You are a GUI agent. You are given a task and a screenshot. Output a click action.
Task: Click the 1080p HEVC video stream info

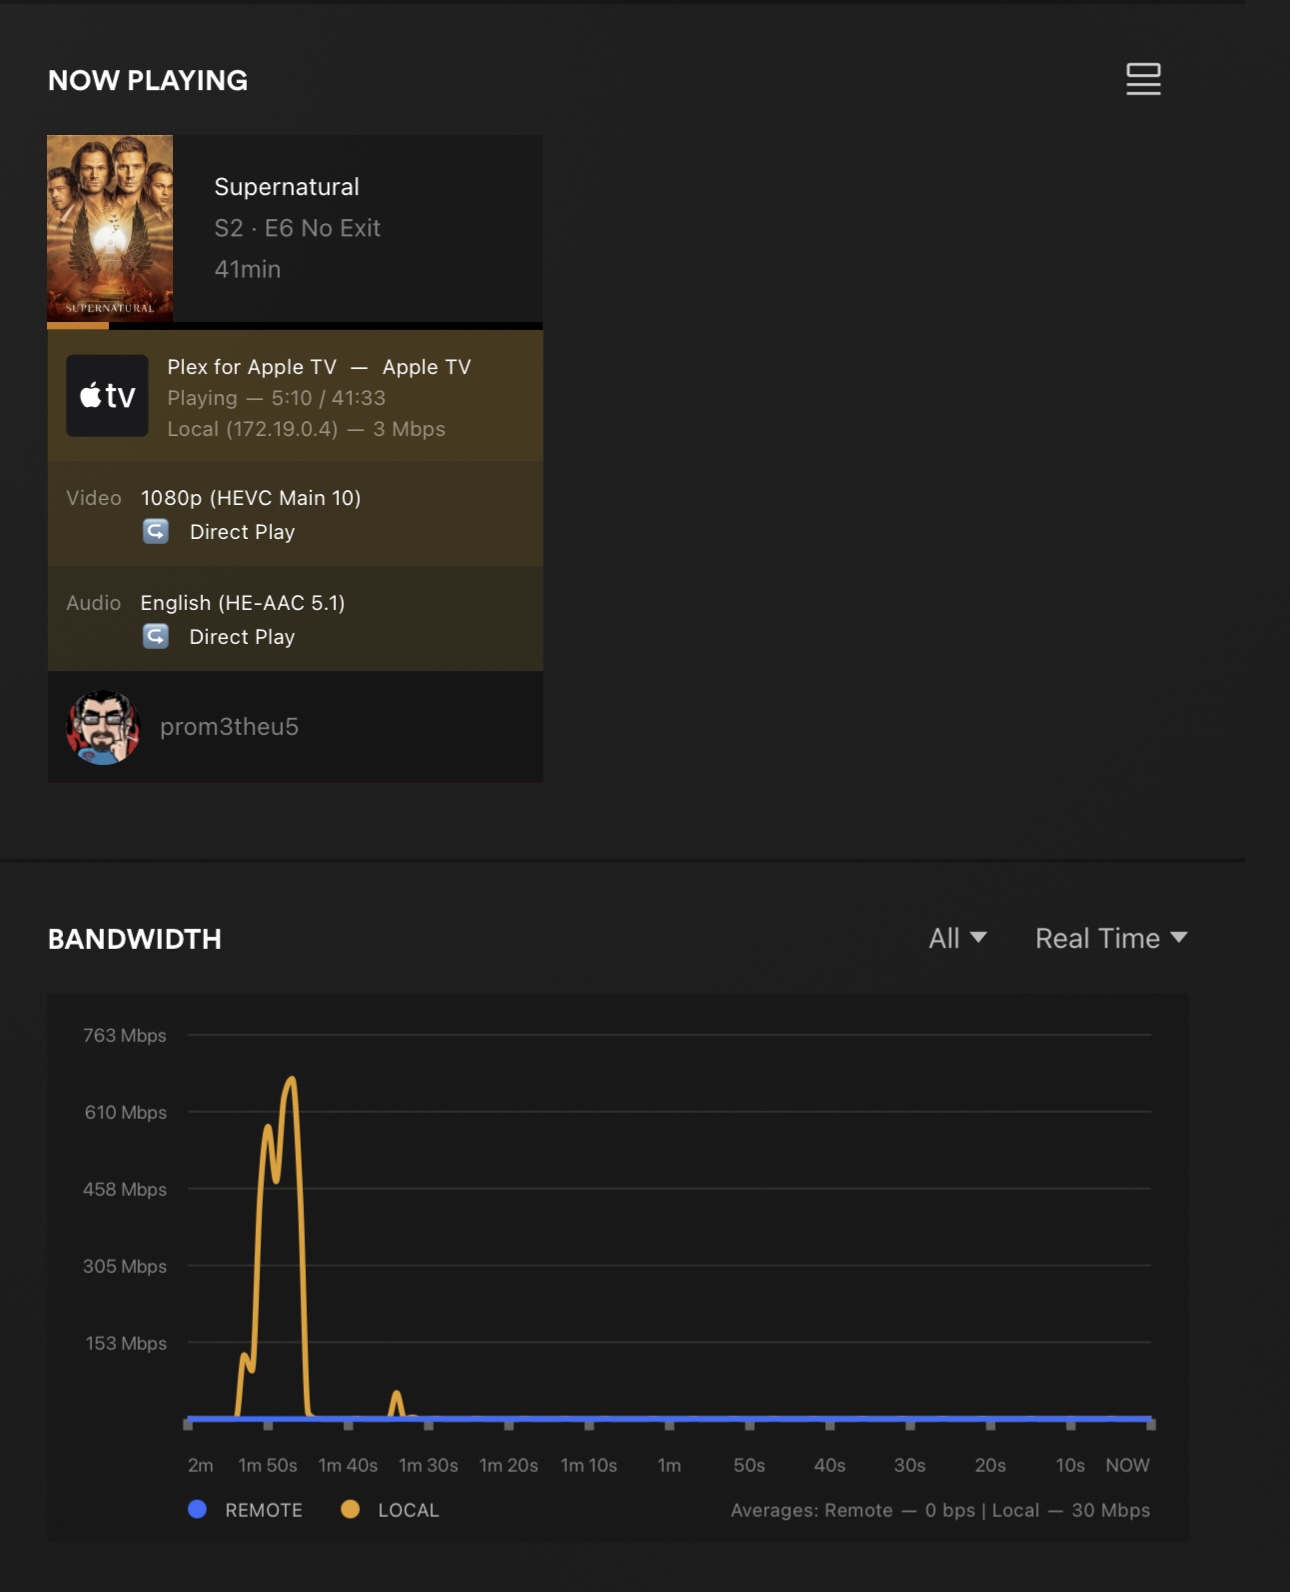coord(250,498)
